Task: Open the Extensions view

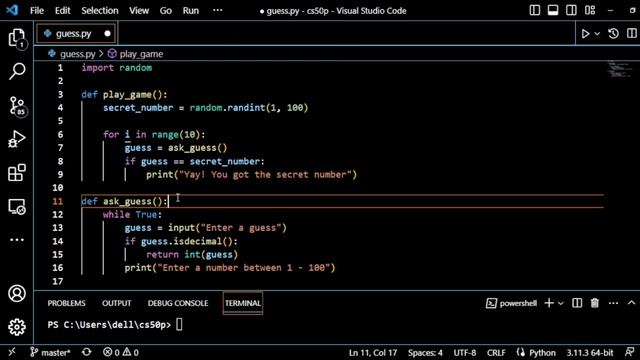Action: pos(17,173)
